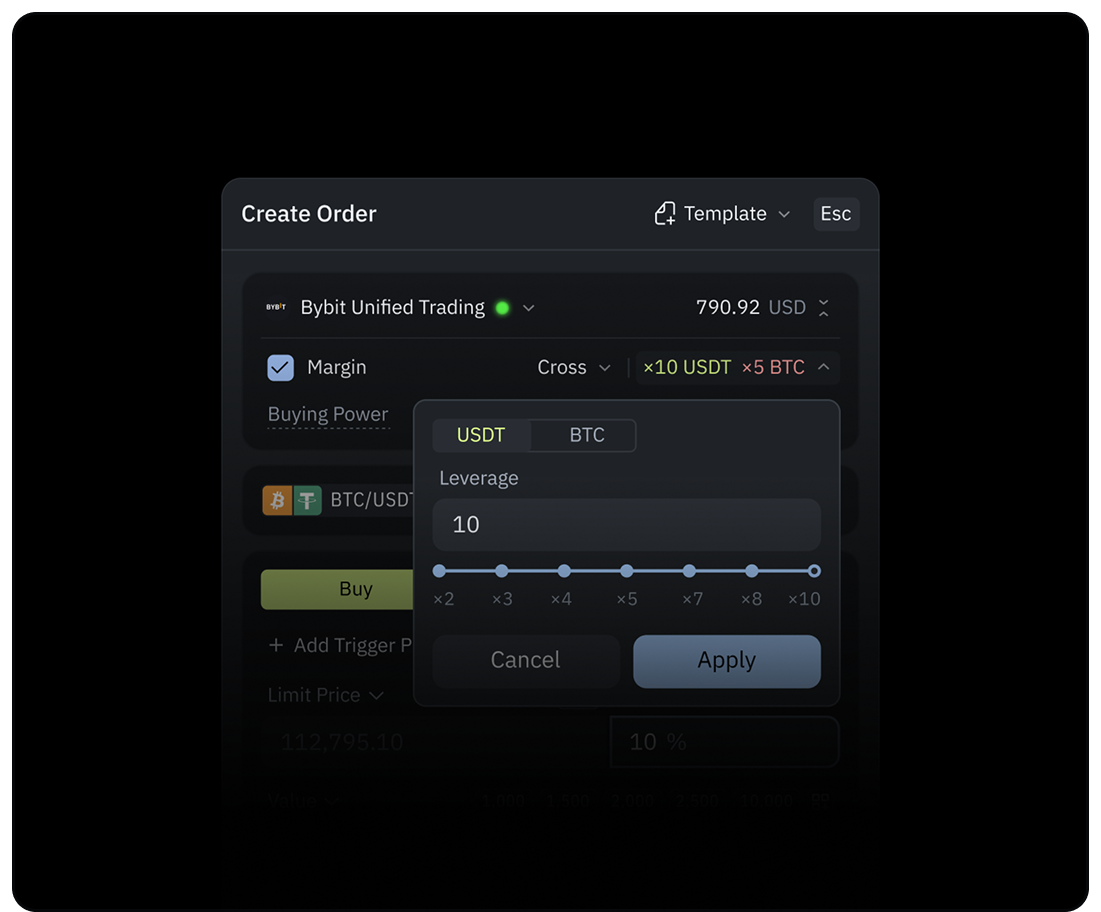The image size is (1101, 912).
Task: Set leverage slider to the ×3 stop
Action: (x=501, y=571)
